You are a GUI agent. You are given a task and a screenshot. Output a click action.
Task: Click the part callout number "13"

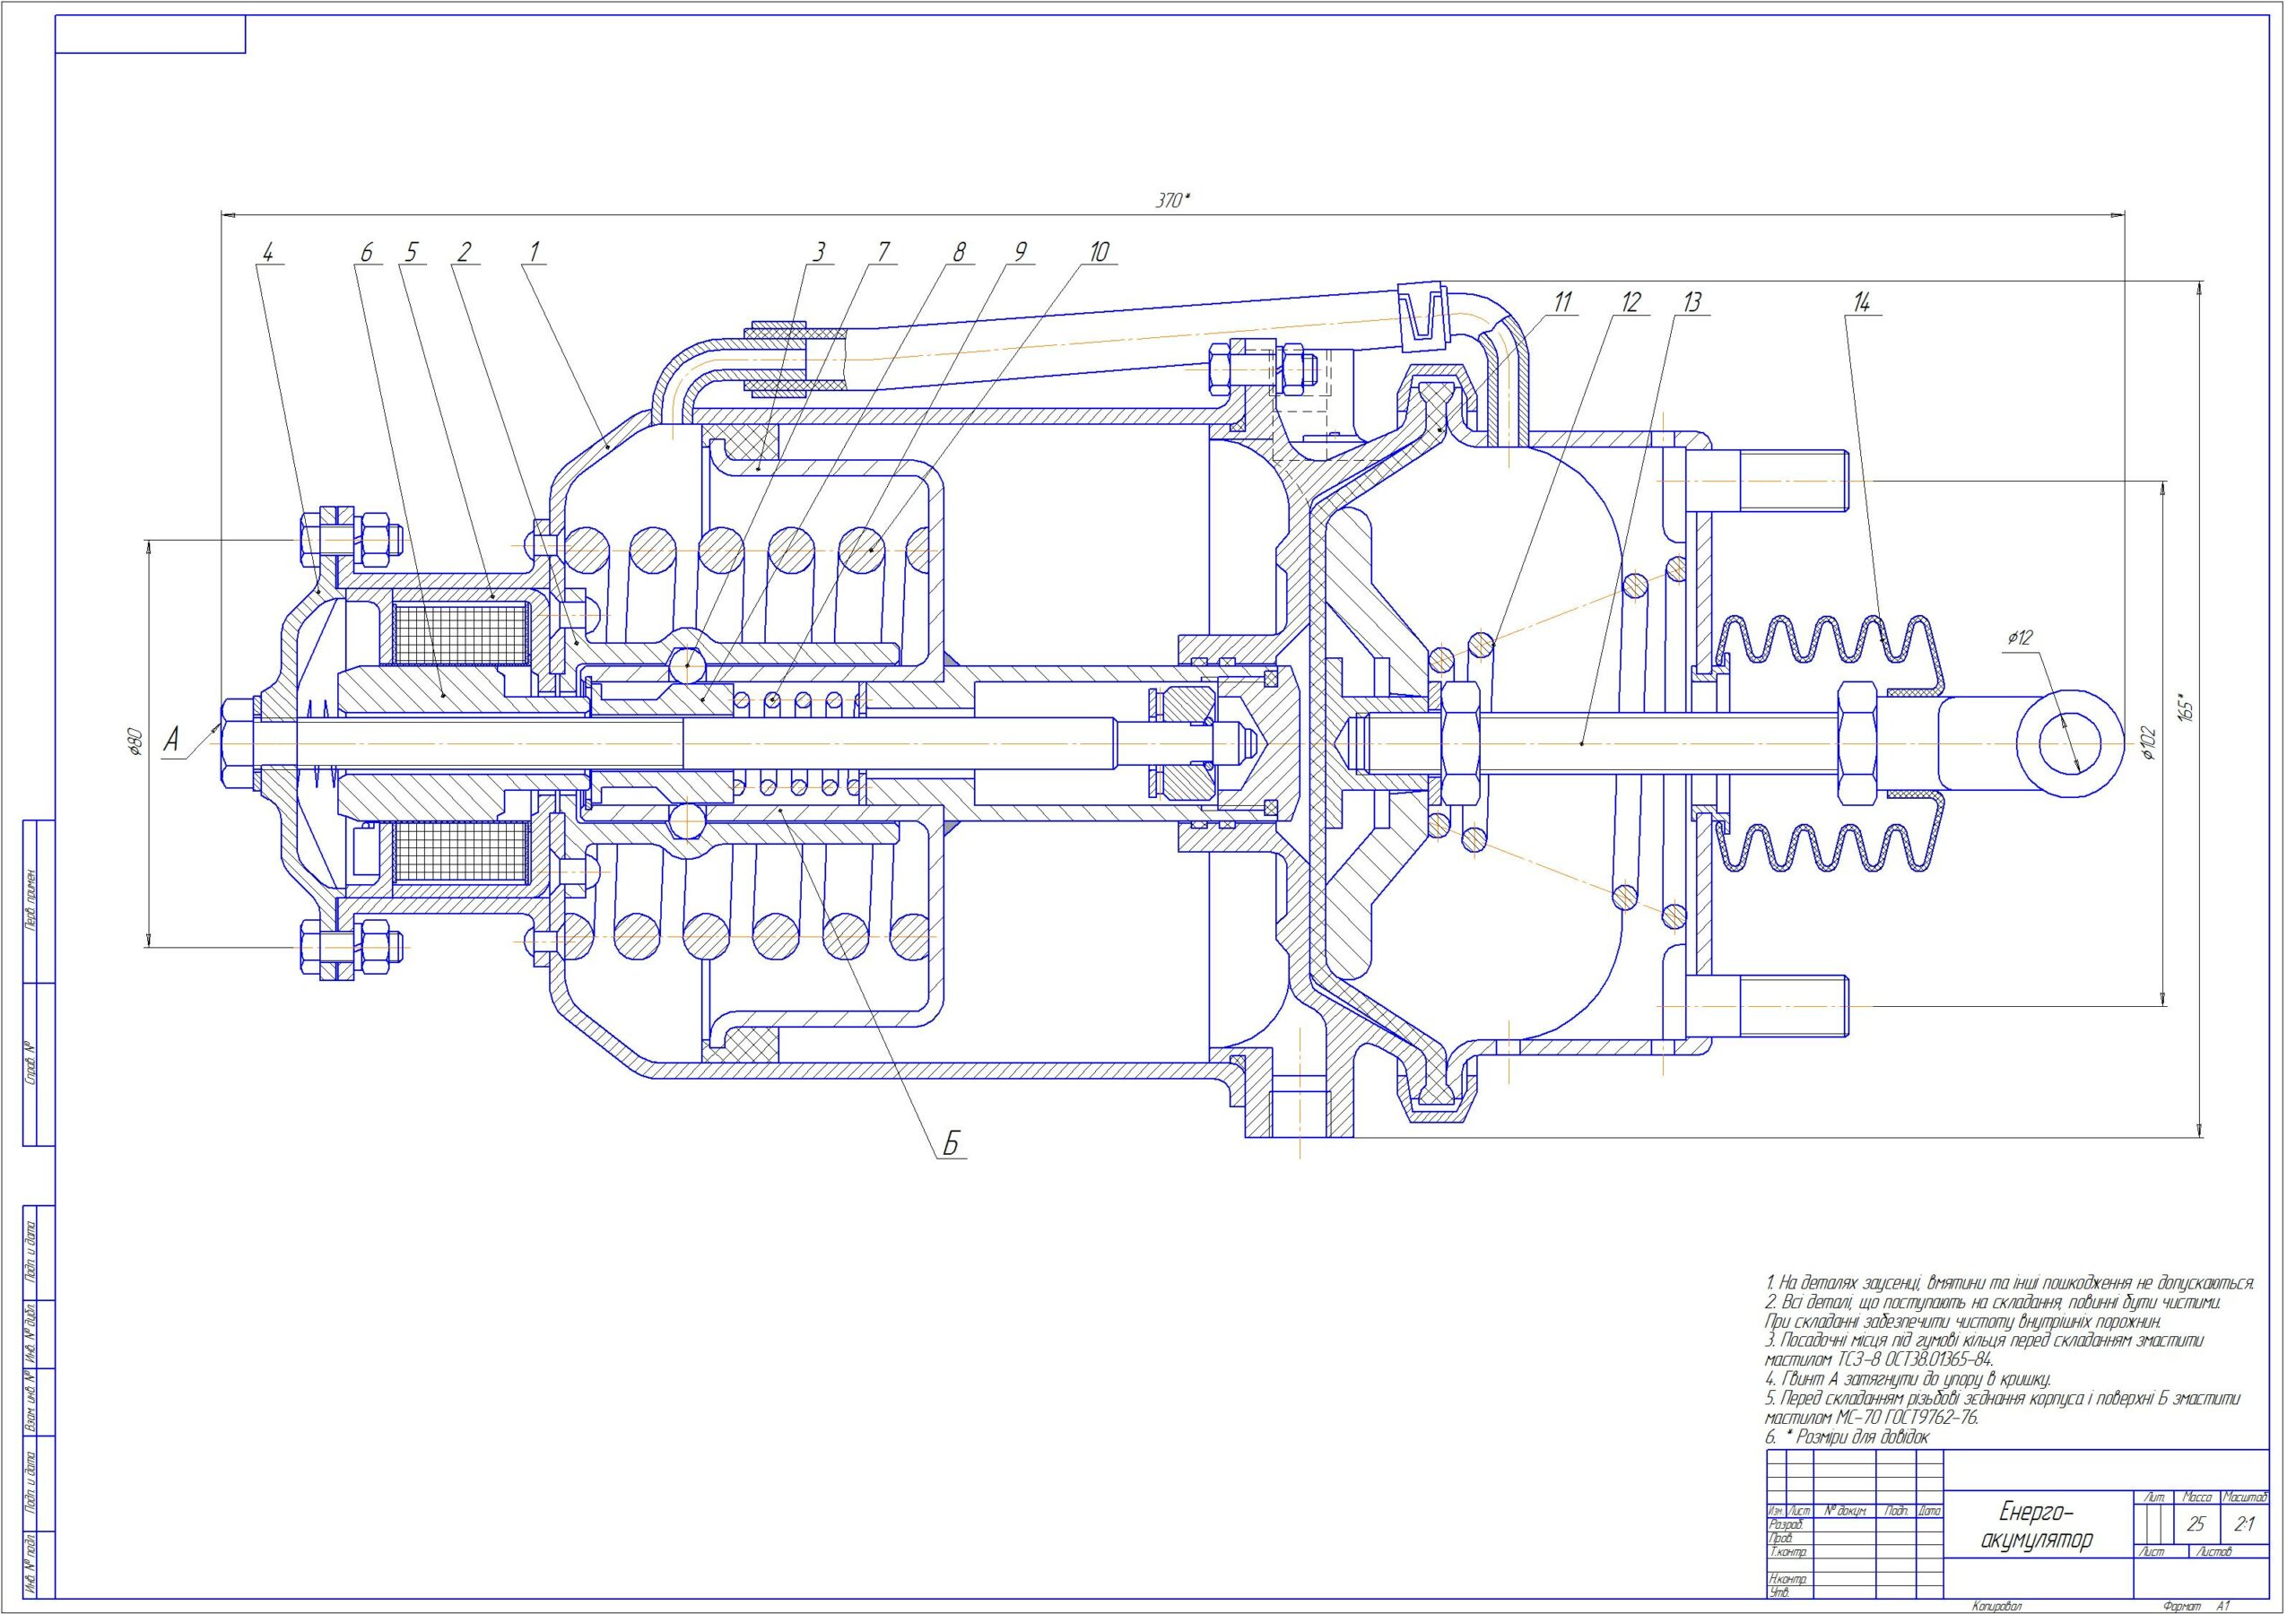tap(1692, 302)
